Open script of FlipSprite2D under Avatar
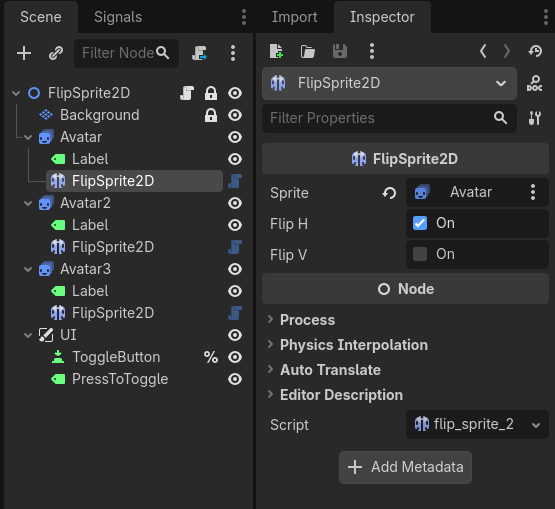Screen dimensions: 555x509 point(235,181)
